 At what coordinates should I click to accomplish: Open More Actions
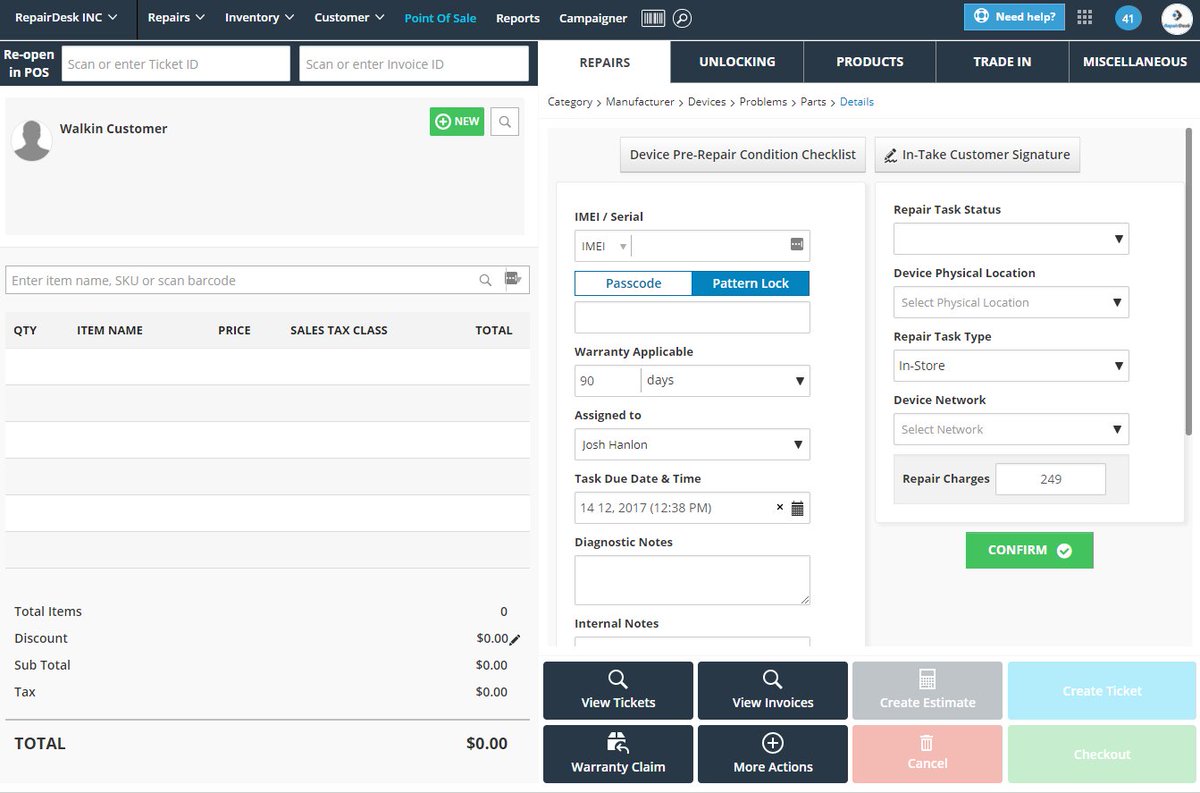tap(773, 754)
